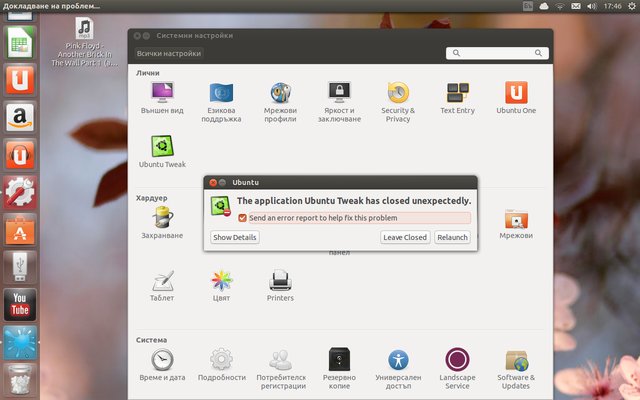This screenshot has height=400, width=640.
Task: Open Подробности details settings
Action: 221,365
